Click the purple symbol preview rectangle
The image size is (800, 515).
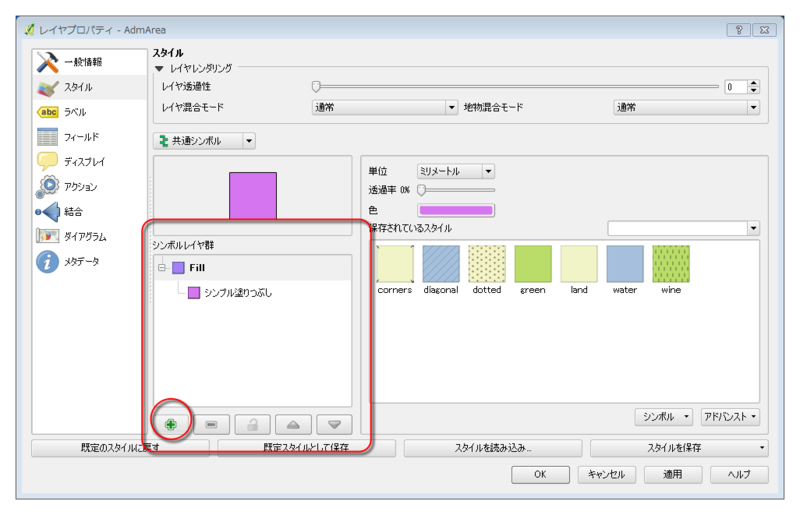[x=253, y=196]
